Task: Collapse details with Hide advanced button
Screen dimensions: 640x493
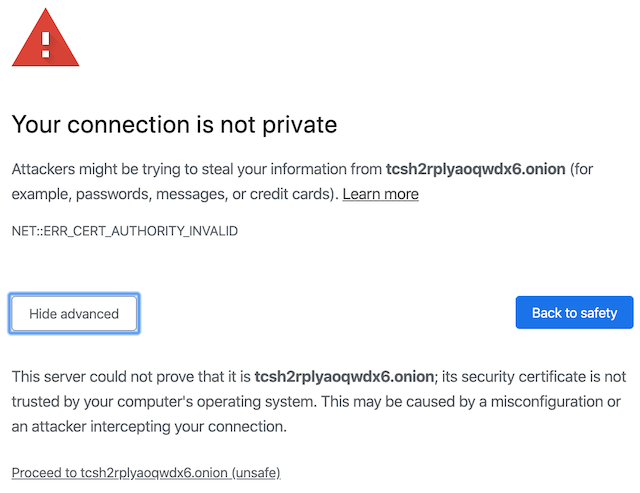Action: (x=74, y=314)
